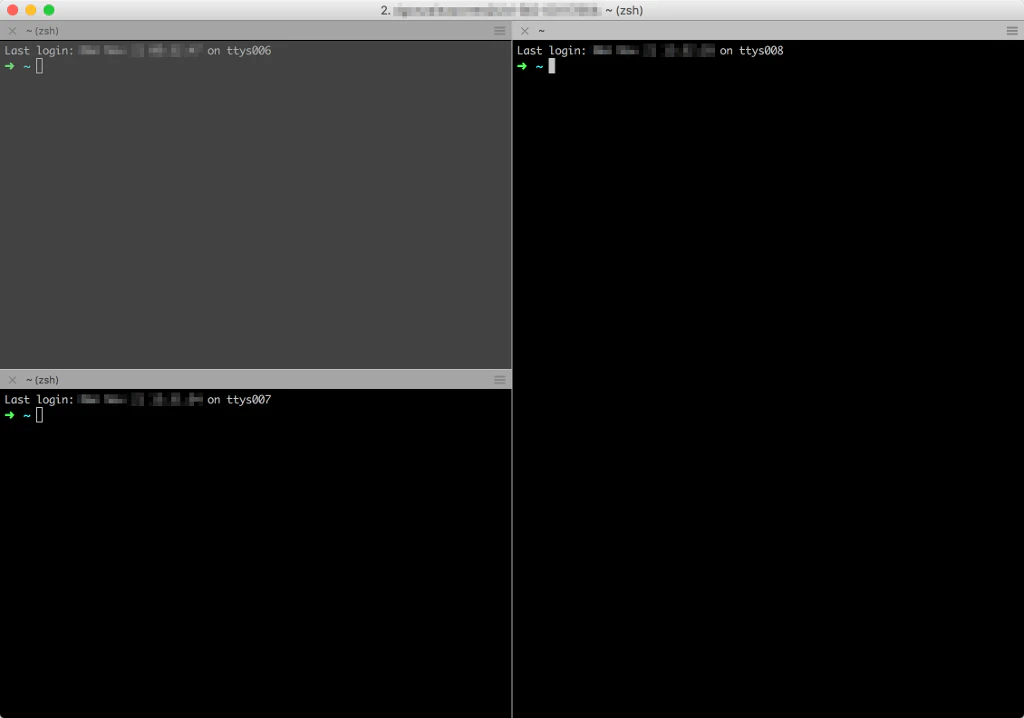Click the right pane title "~"
Image resolution: width=1024 pixels, height=718 pixels.
[541, 31]
